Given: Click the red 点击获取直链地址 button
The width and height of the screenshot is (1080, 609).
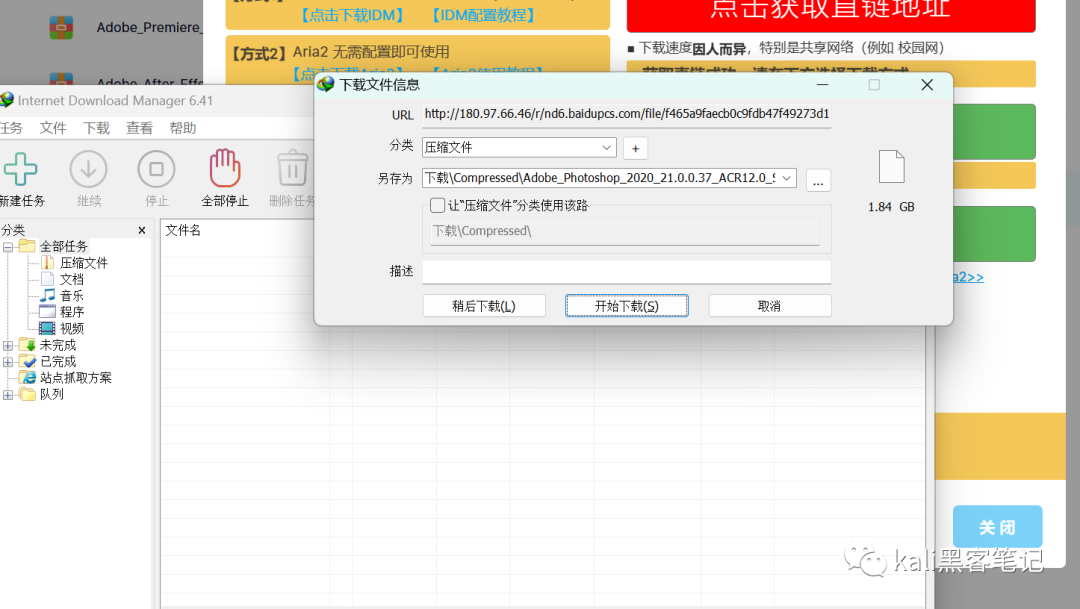Looking at the screenshot, I should click(831, 14).
